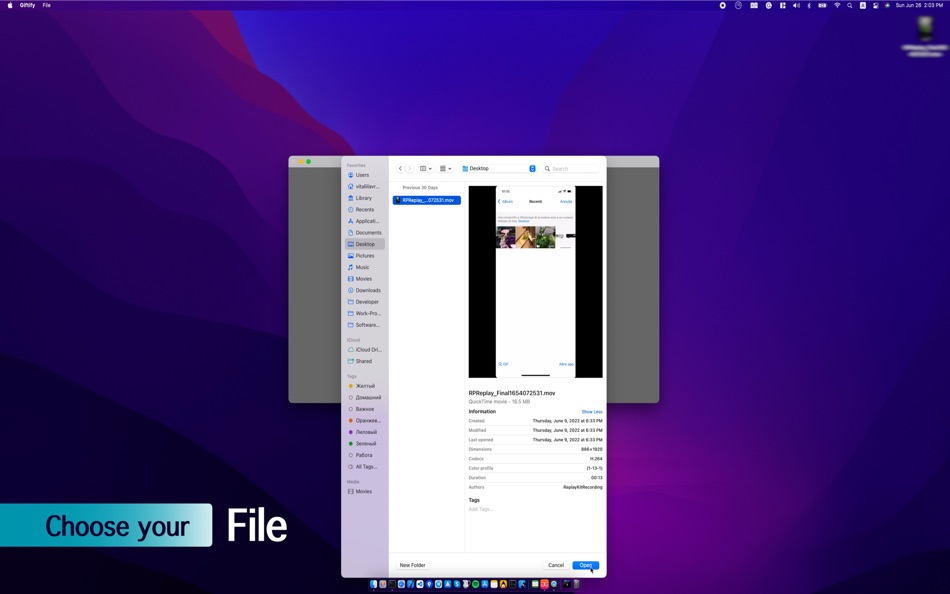Go to the Downloads folder

click(x=364, y=290)
